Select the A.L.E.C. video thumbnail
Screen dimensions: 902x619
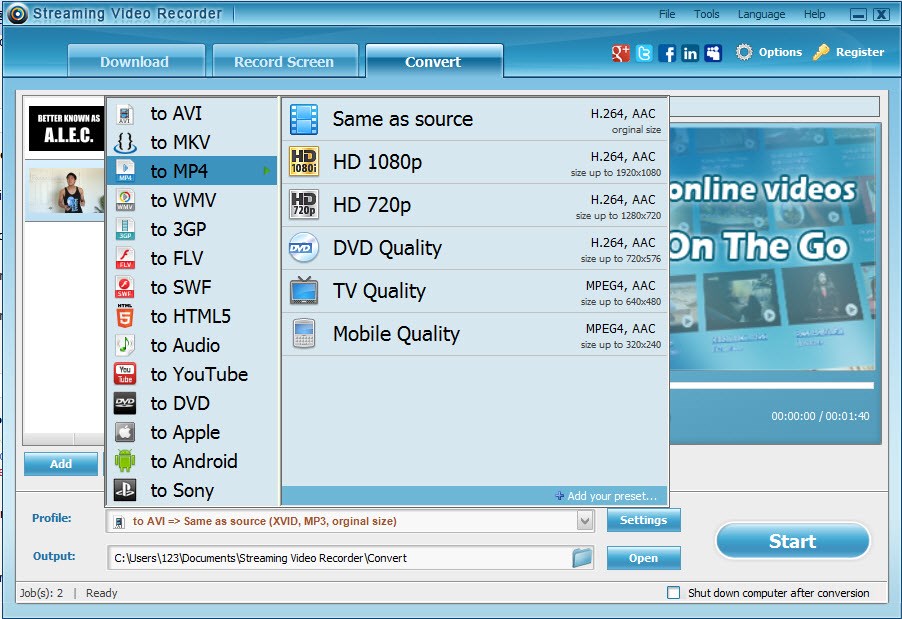(68, 129)
